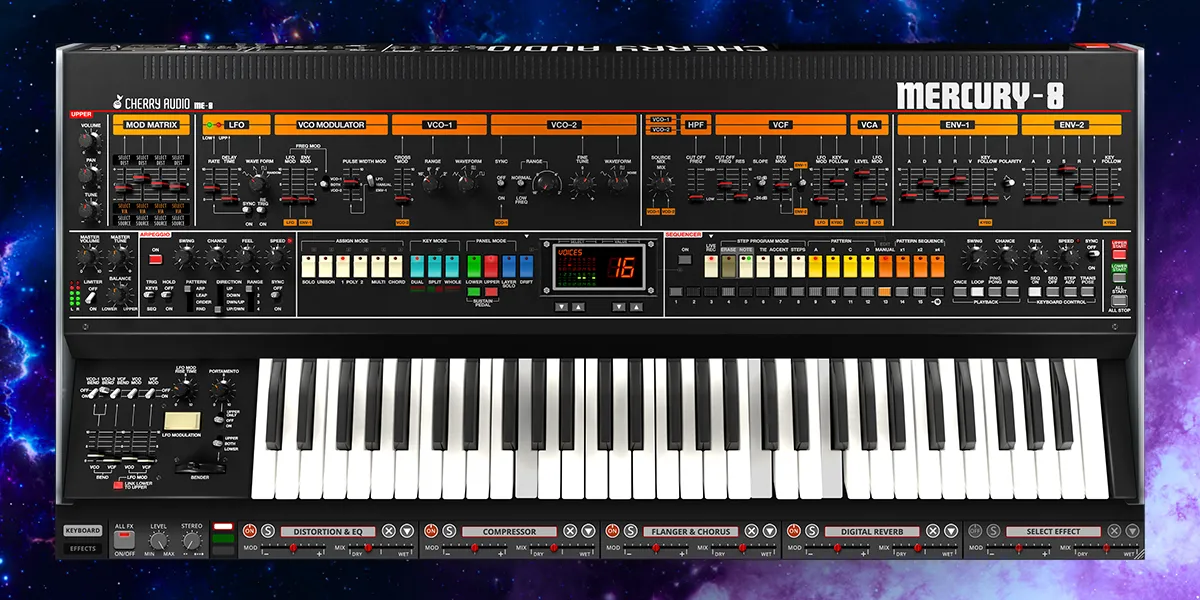Select the Split key mode button
Image resolution: width=1200 pixels, height=600 pixels.
pos(432,267)
